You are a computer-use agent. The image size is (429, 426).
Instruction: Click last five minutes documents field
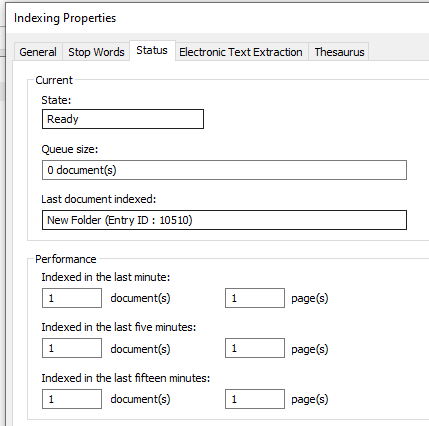tap(72, 348)
